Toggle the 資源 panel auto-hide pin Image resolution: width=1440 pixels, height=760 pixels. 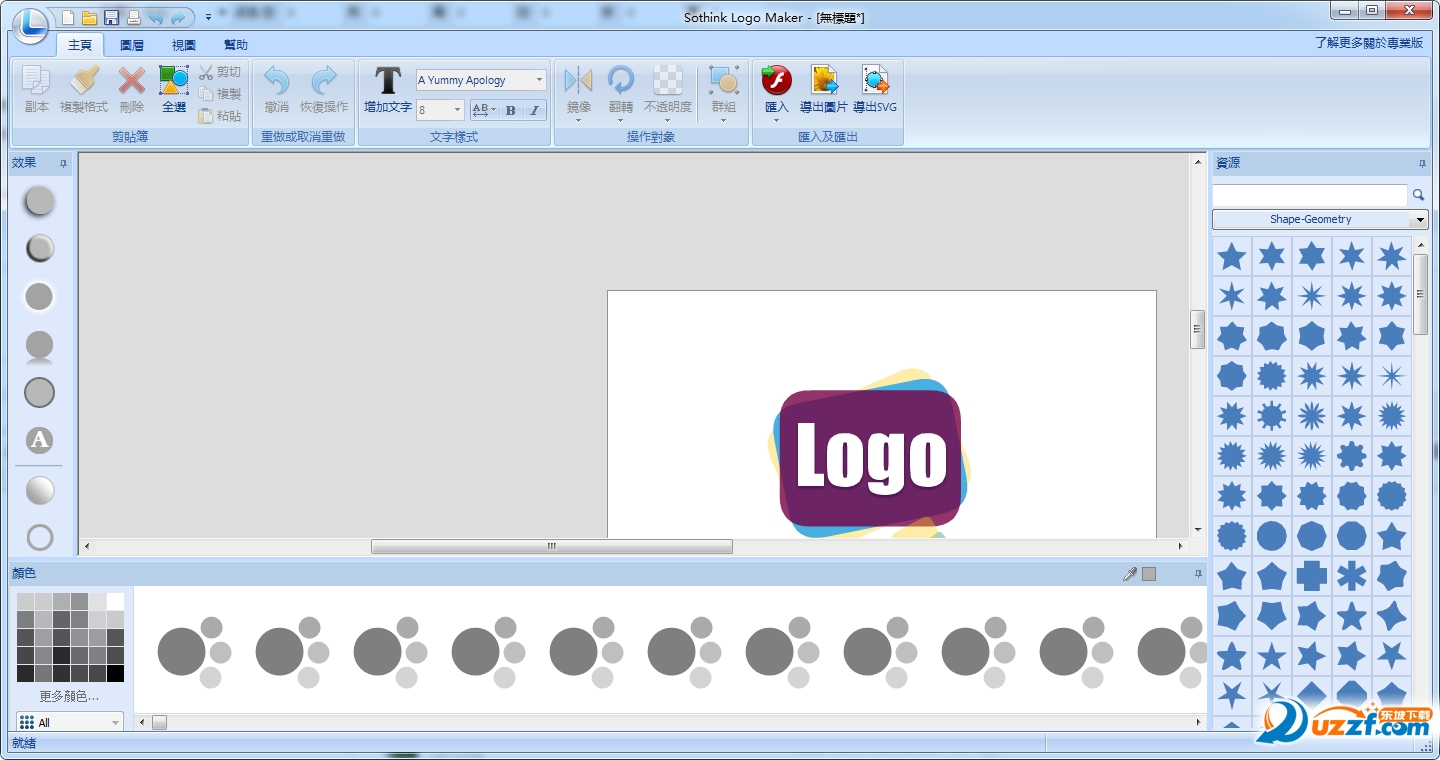coord(1422,163)
